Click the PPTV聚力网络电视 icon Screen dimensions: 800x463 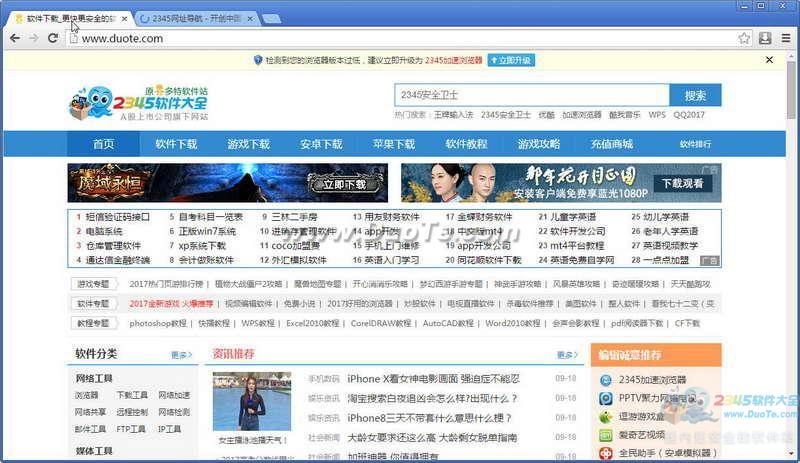point(606,398)
